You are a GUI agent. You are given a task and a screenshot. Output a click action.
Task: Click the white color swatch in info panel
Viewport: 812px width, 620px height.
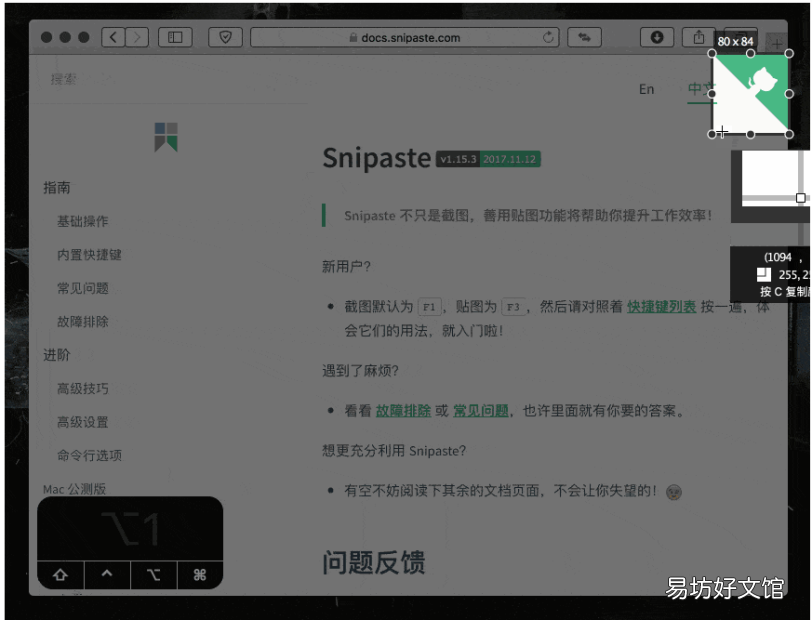[764, 275]
